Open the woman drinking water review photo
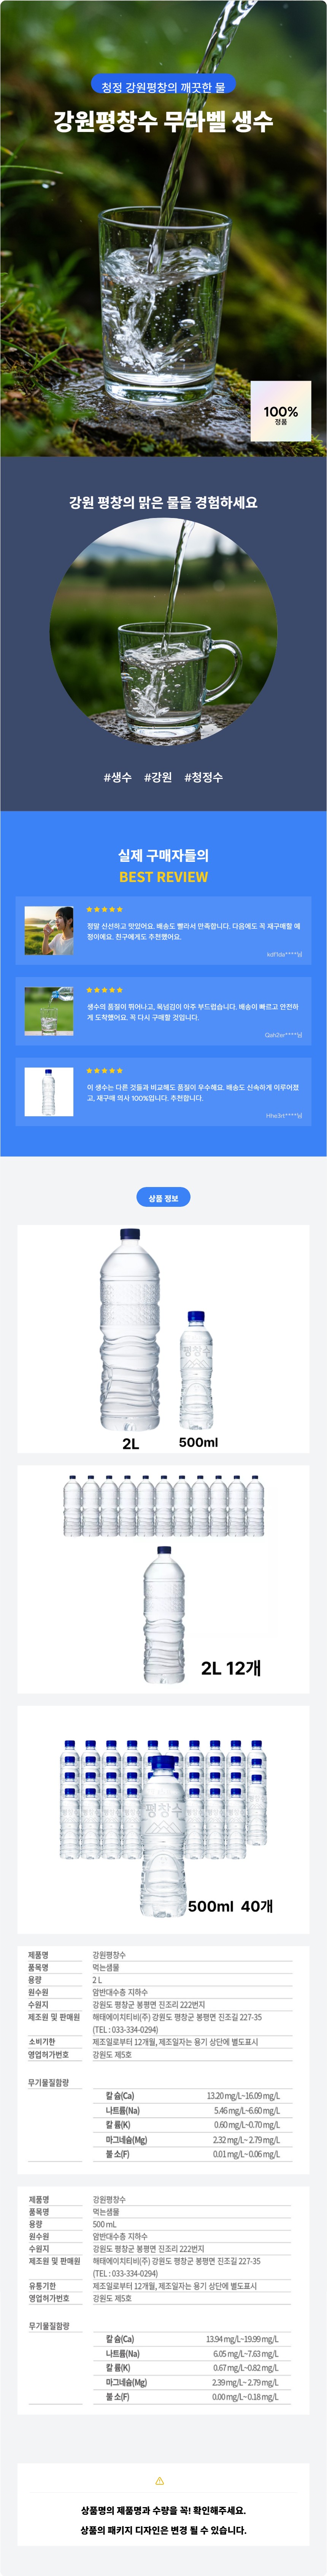Viewport: 327px width, 2576px height. 49,930
